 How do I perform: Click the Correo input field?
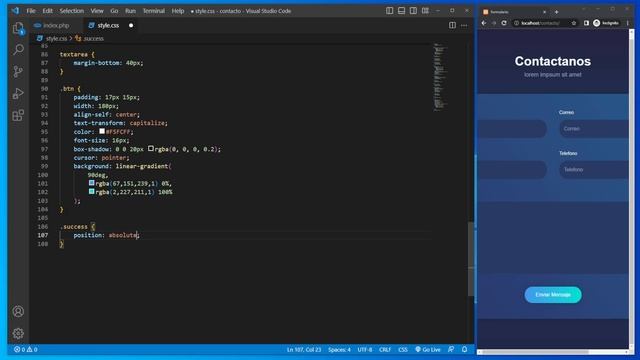click(x=594, y=129)
